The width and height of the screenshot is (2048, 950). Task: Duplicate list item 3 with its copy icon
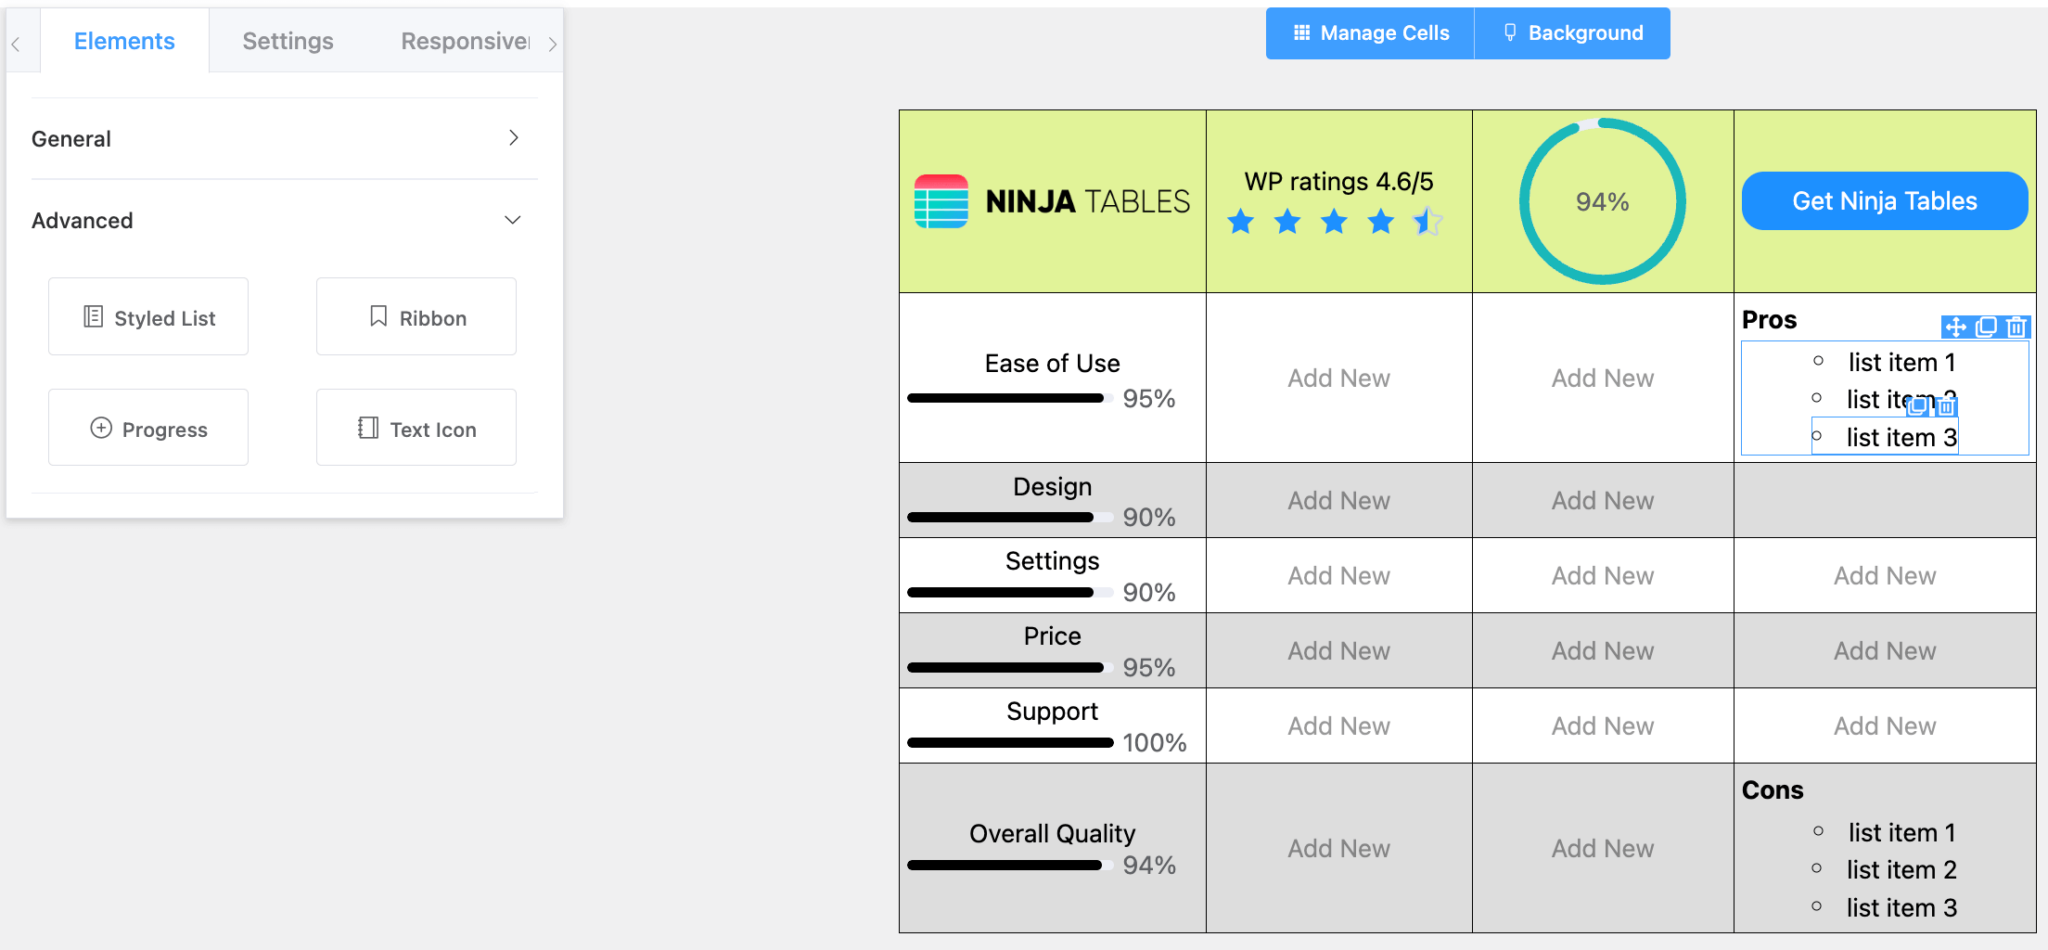1917,407
